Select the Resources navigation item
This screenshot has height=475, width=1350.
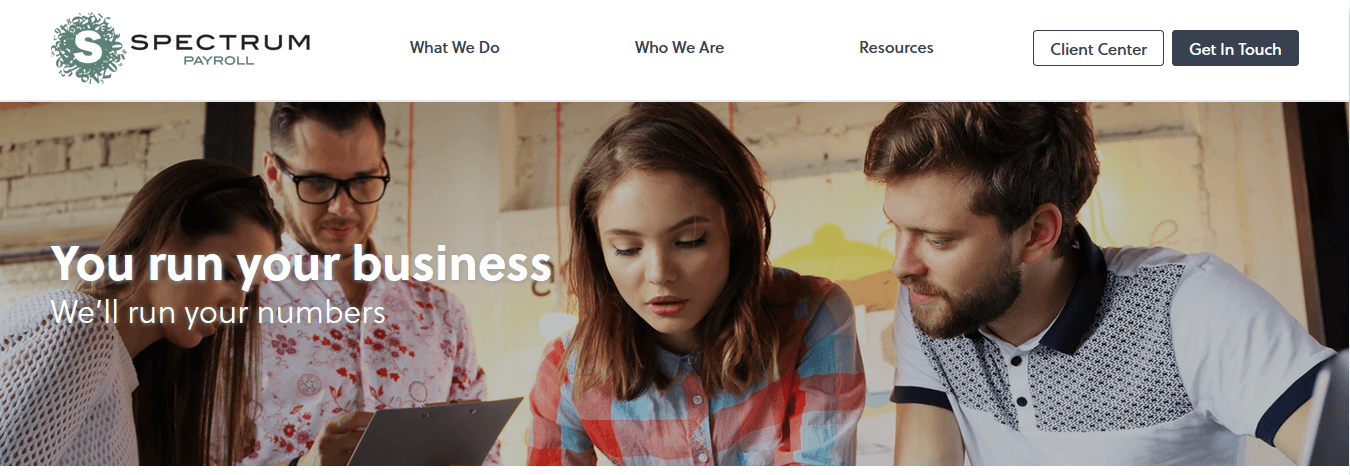coord(896,47)
